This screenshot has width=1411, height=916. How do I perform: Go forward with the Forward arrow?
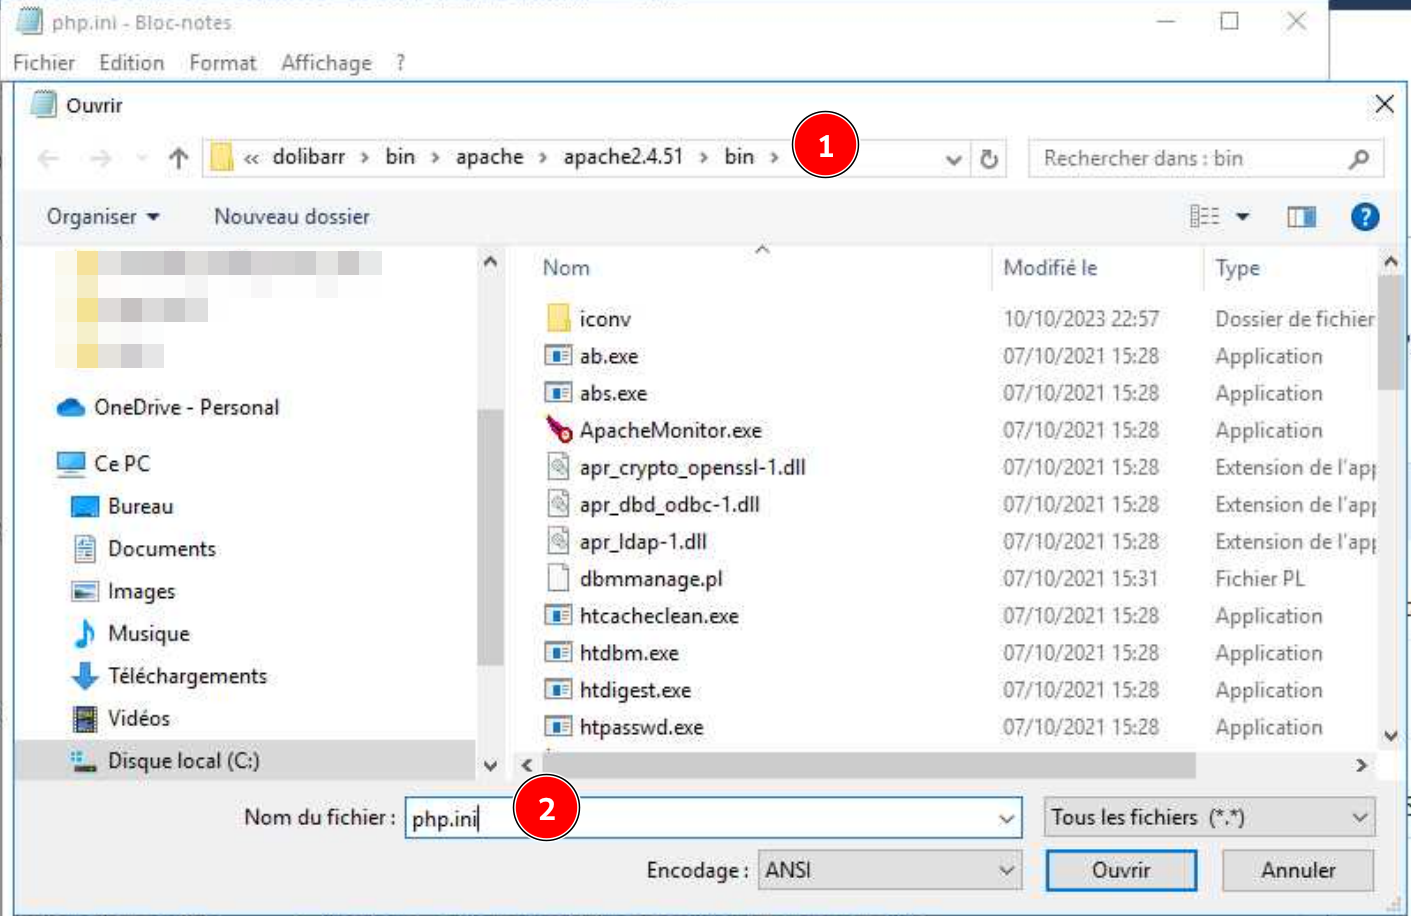click(100, 158)
